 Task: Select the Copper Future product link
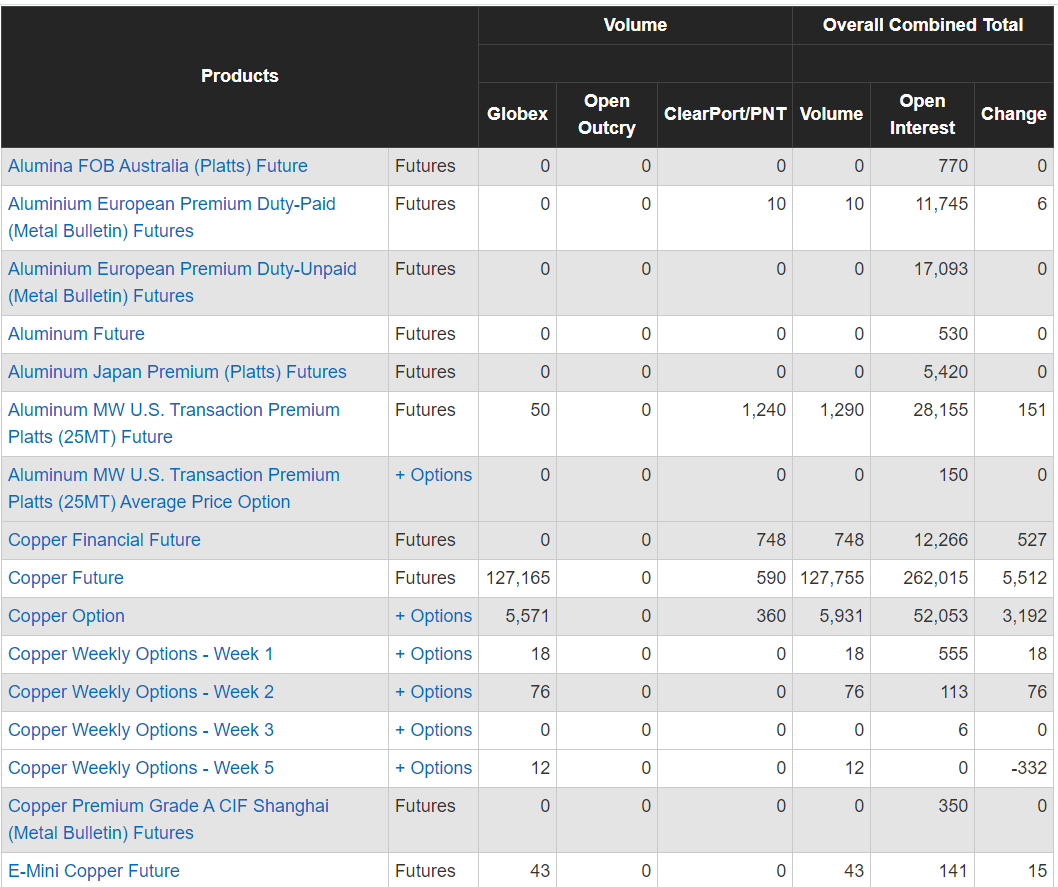click(66, 578)
